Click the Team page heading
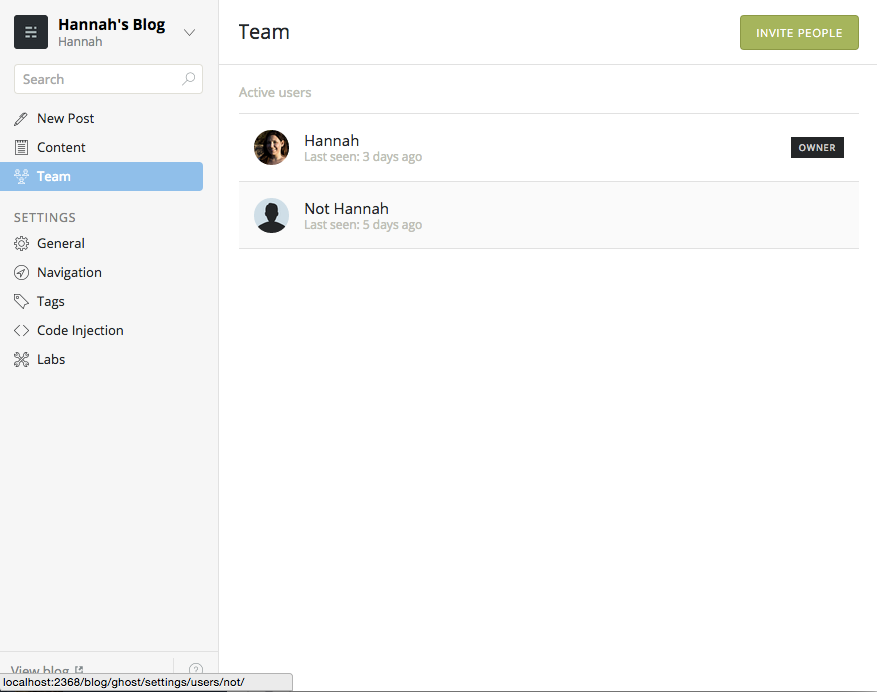The image size is (877, 692). [264, 32]
